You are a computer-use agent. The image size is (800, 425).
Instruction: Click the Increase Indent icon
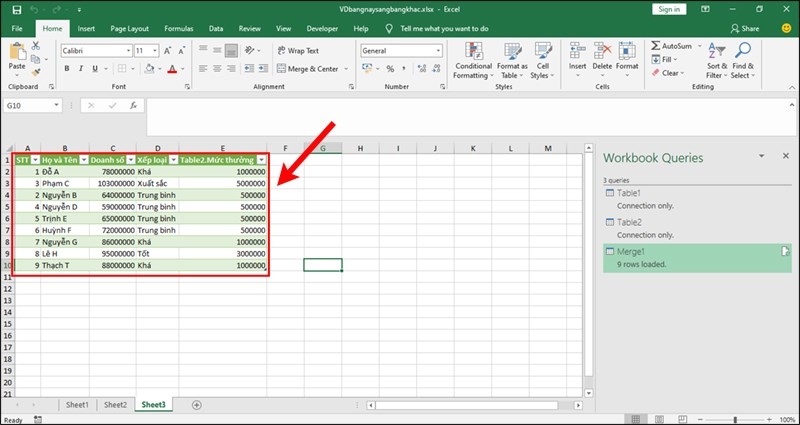coord(263,68)
